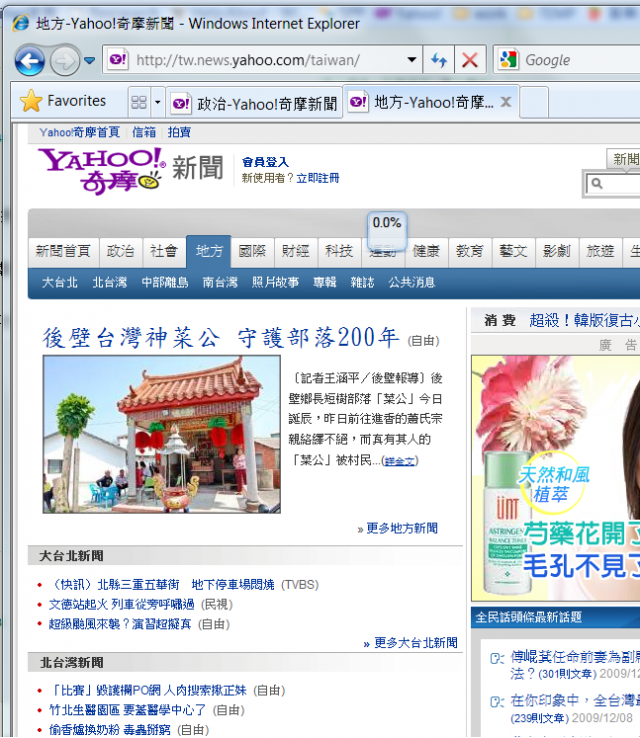Image resolution: width=640 pixels, height=738 pixels.
Task: Click the Google search provider icon
Action: 508,59
